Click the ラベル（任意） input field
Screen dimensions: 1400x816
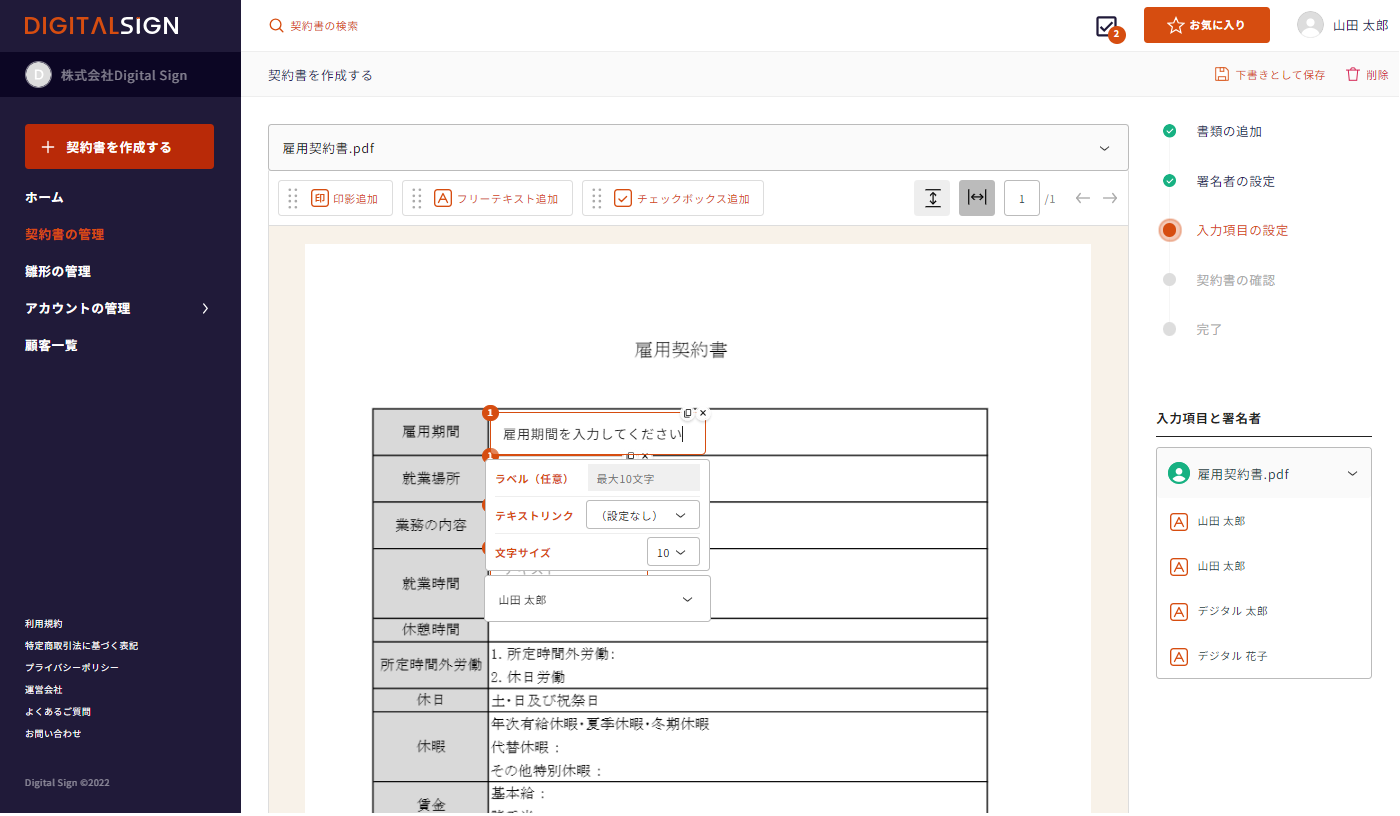pos(643,479)
